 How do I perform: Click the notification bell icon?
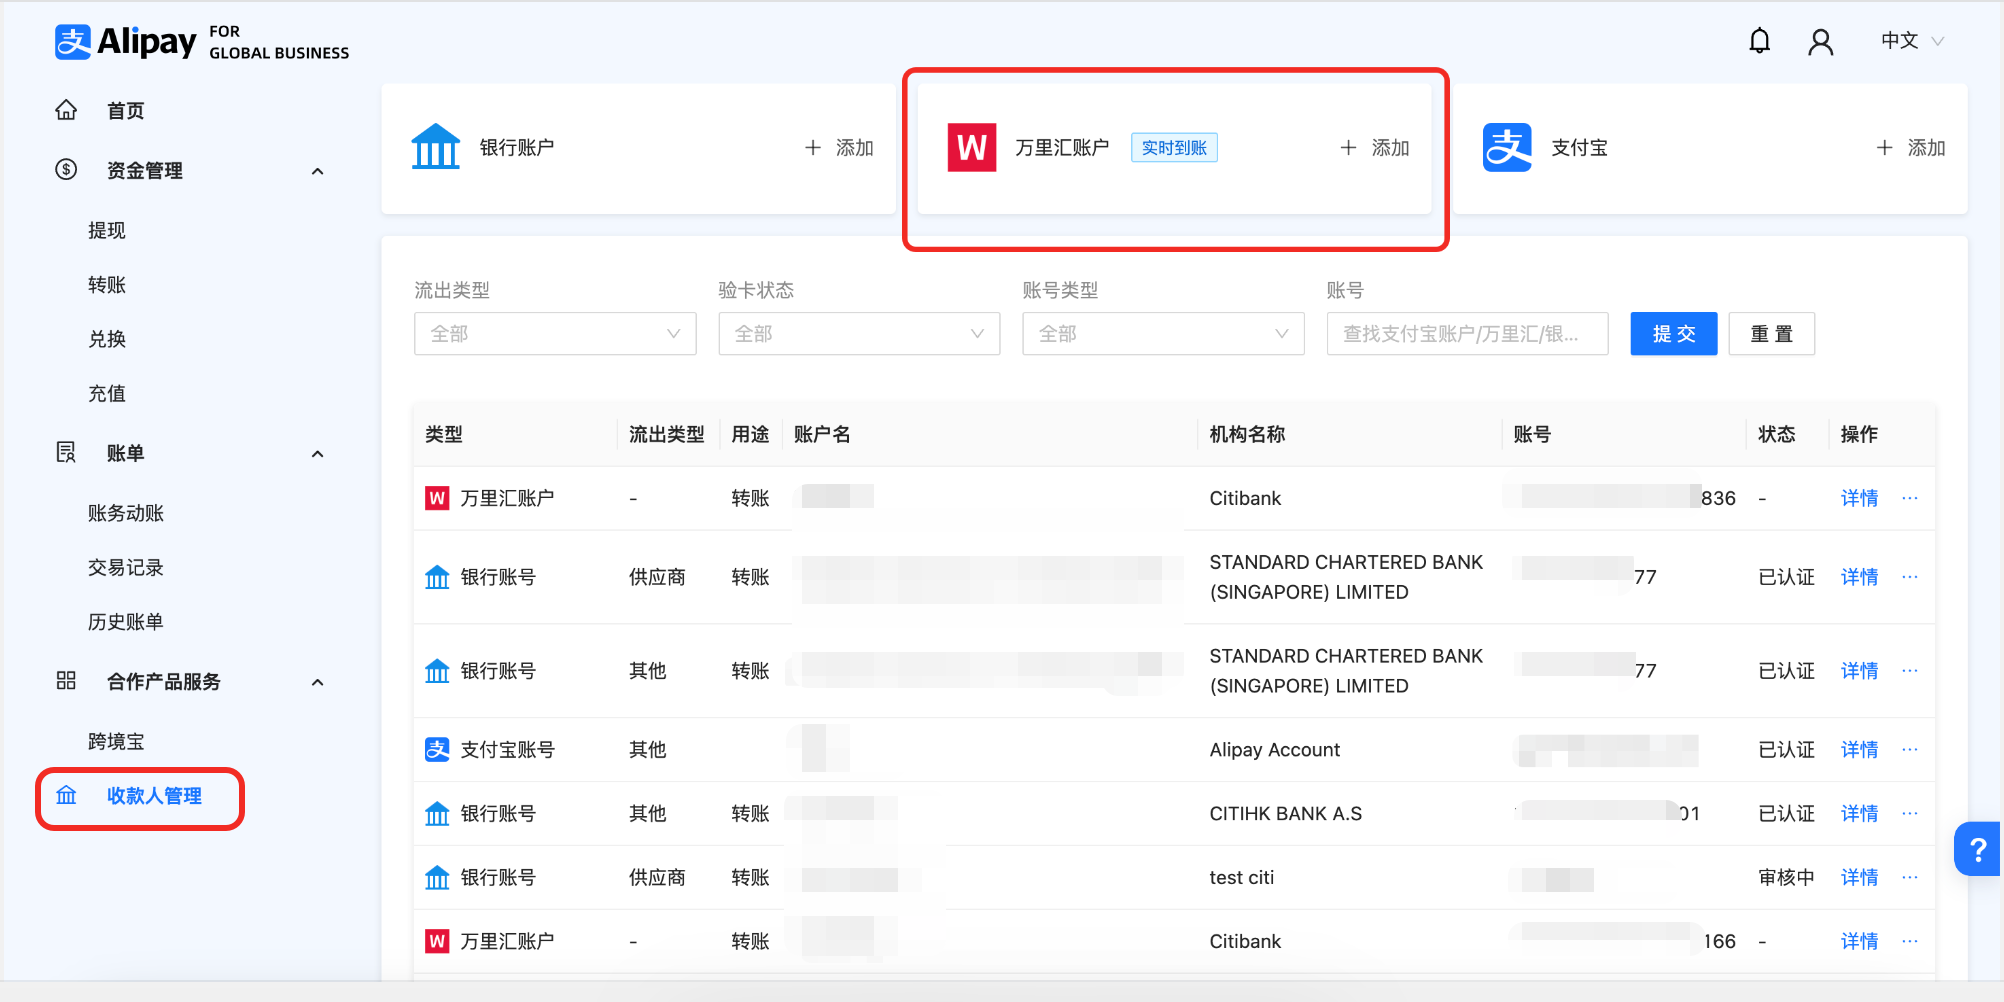pos(1759,41)
